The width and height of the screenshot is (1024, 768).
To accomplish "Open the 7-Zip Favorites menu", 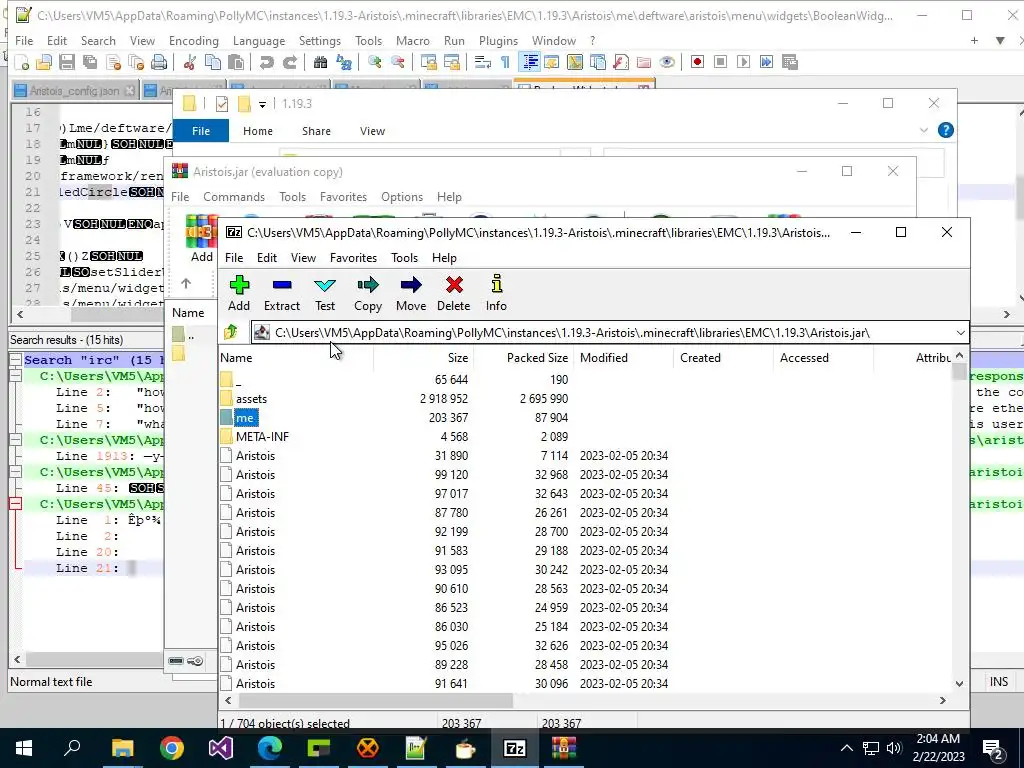I will click(353, 258).
